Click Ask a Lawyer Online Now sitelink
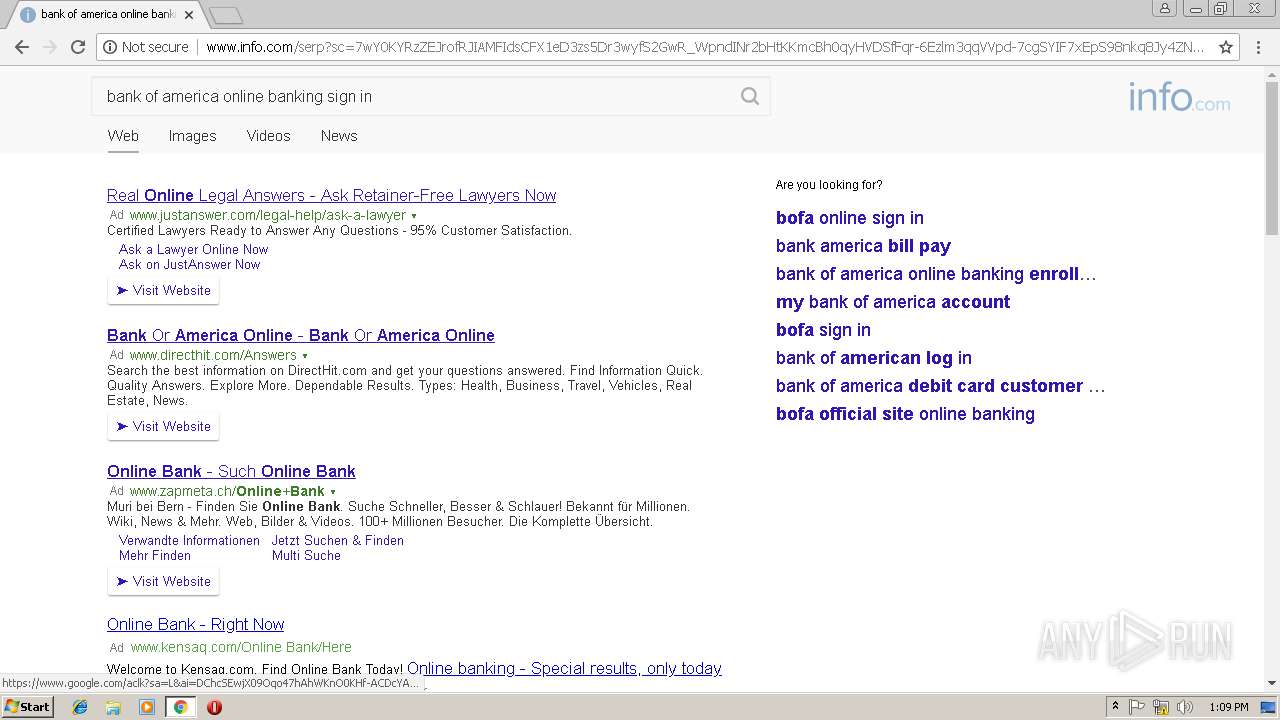The height and width of the screenshot is (720, 1280). click(193, 249)
